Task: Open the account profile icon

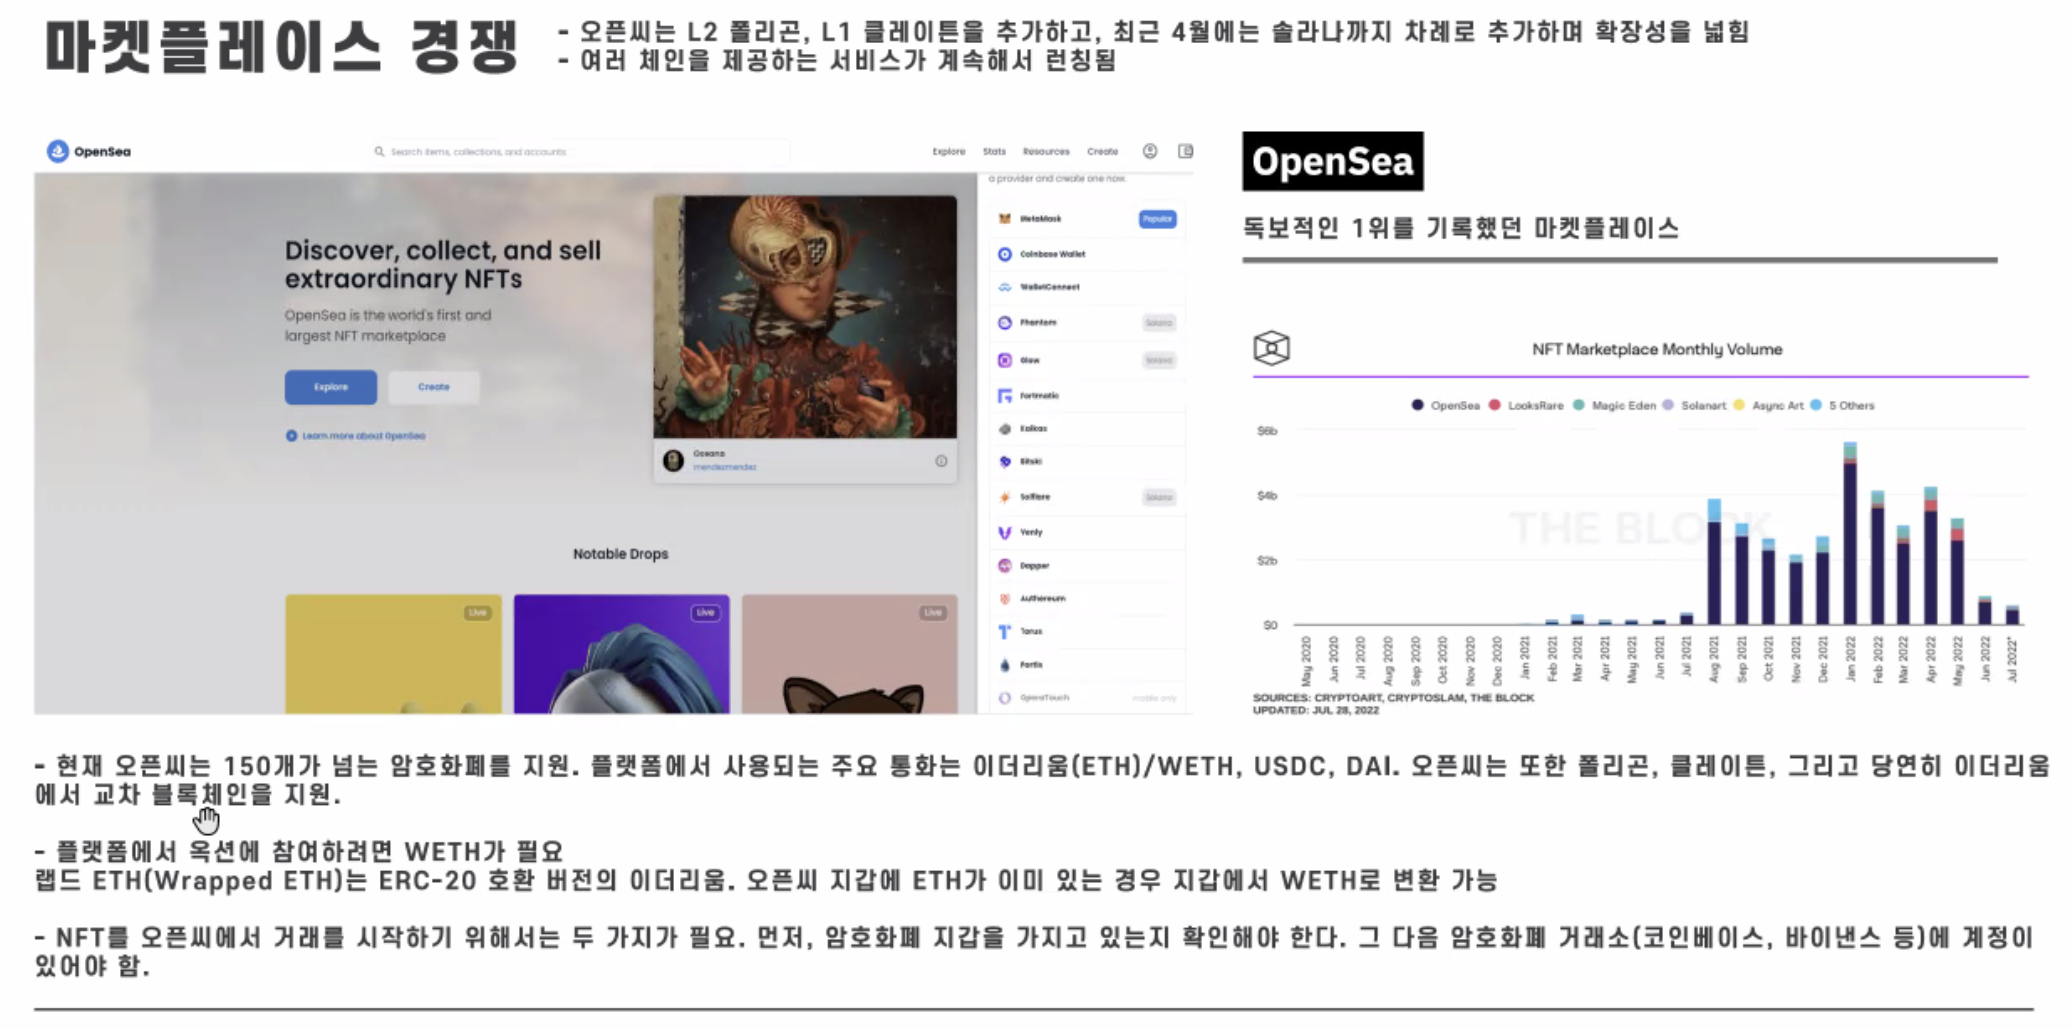Action: coord(1150,151)
